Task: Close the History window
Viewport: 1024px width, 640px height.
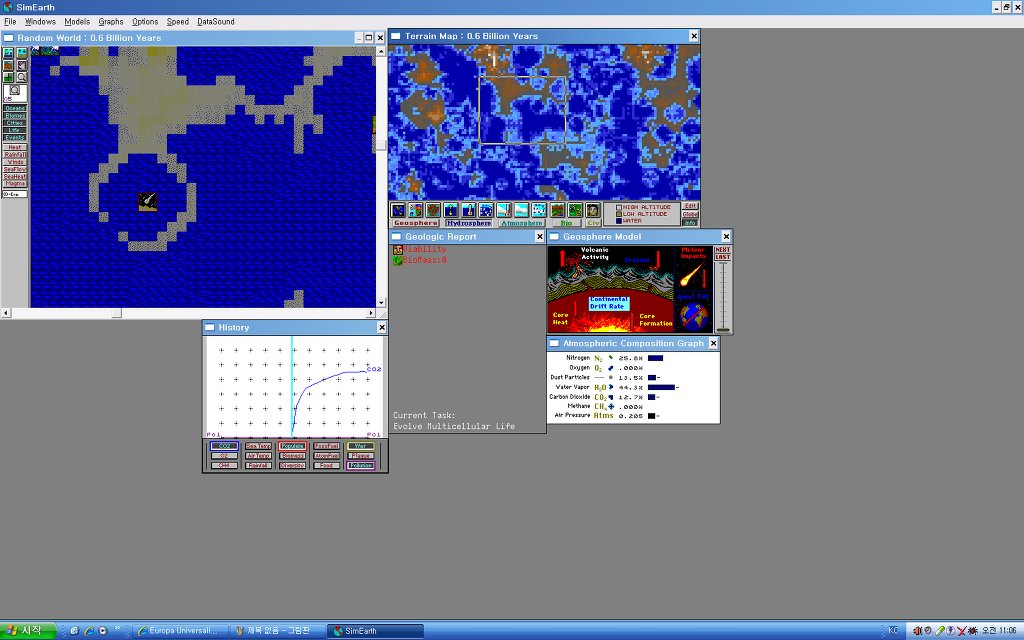Action: pos(382,327)
